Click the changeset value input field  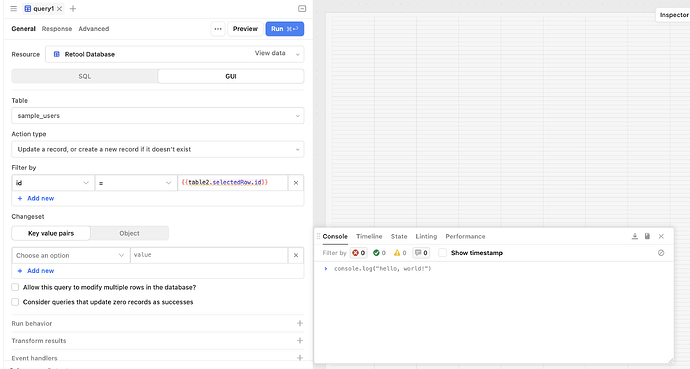point(209,255)
